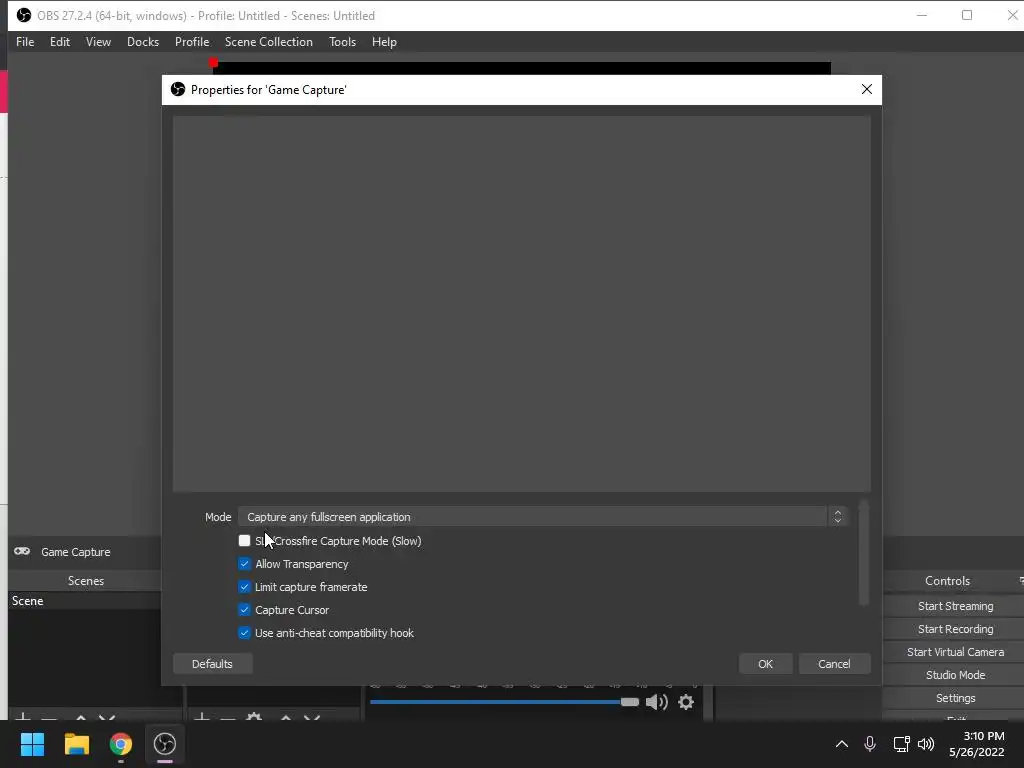Open the Edit menu

[59, 42]
